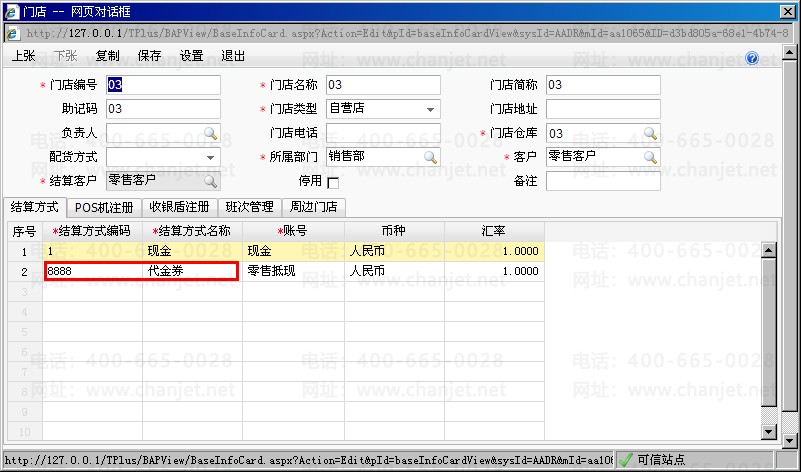Select row 1 汇率 value 1.0000

494,251
